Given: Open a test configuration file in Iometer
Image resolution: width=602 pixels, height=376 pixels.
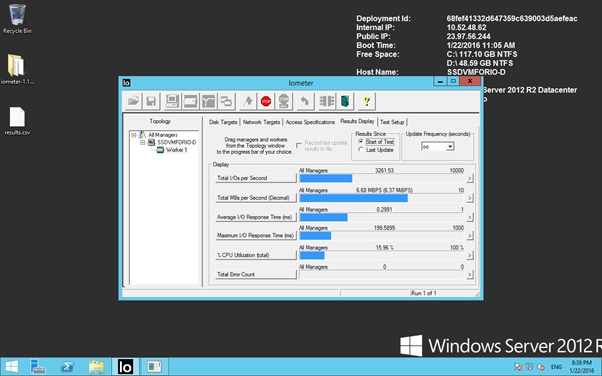Looking at the screenshot, I should pos(133,101).
